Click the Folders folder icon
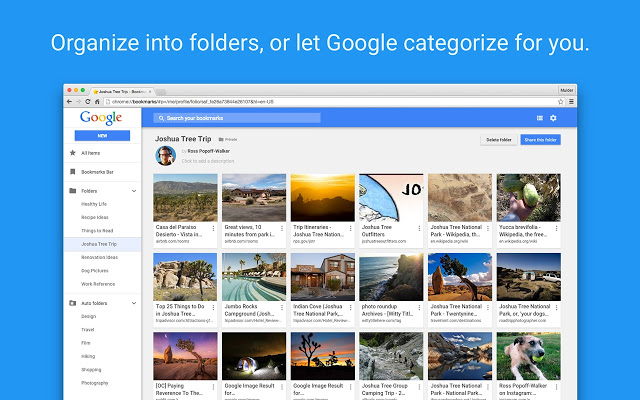This screenshot has width=640, height=400. click(x=73, y=191)
